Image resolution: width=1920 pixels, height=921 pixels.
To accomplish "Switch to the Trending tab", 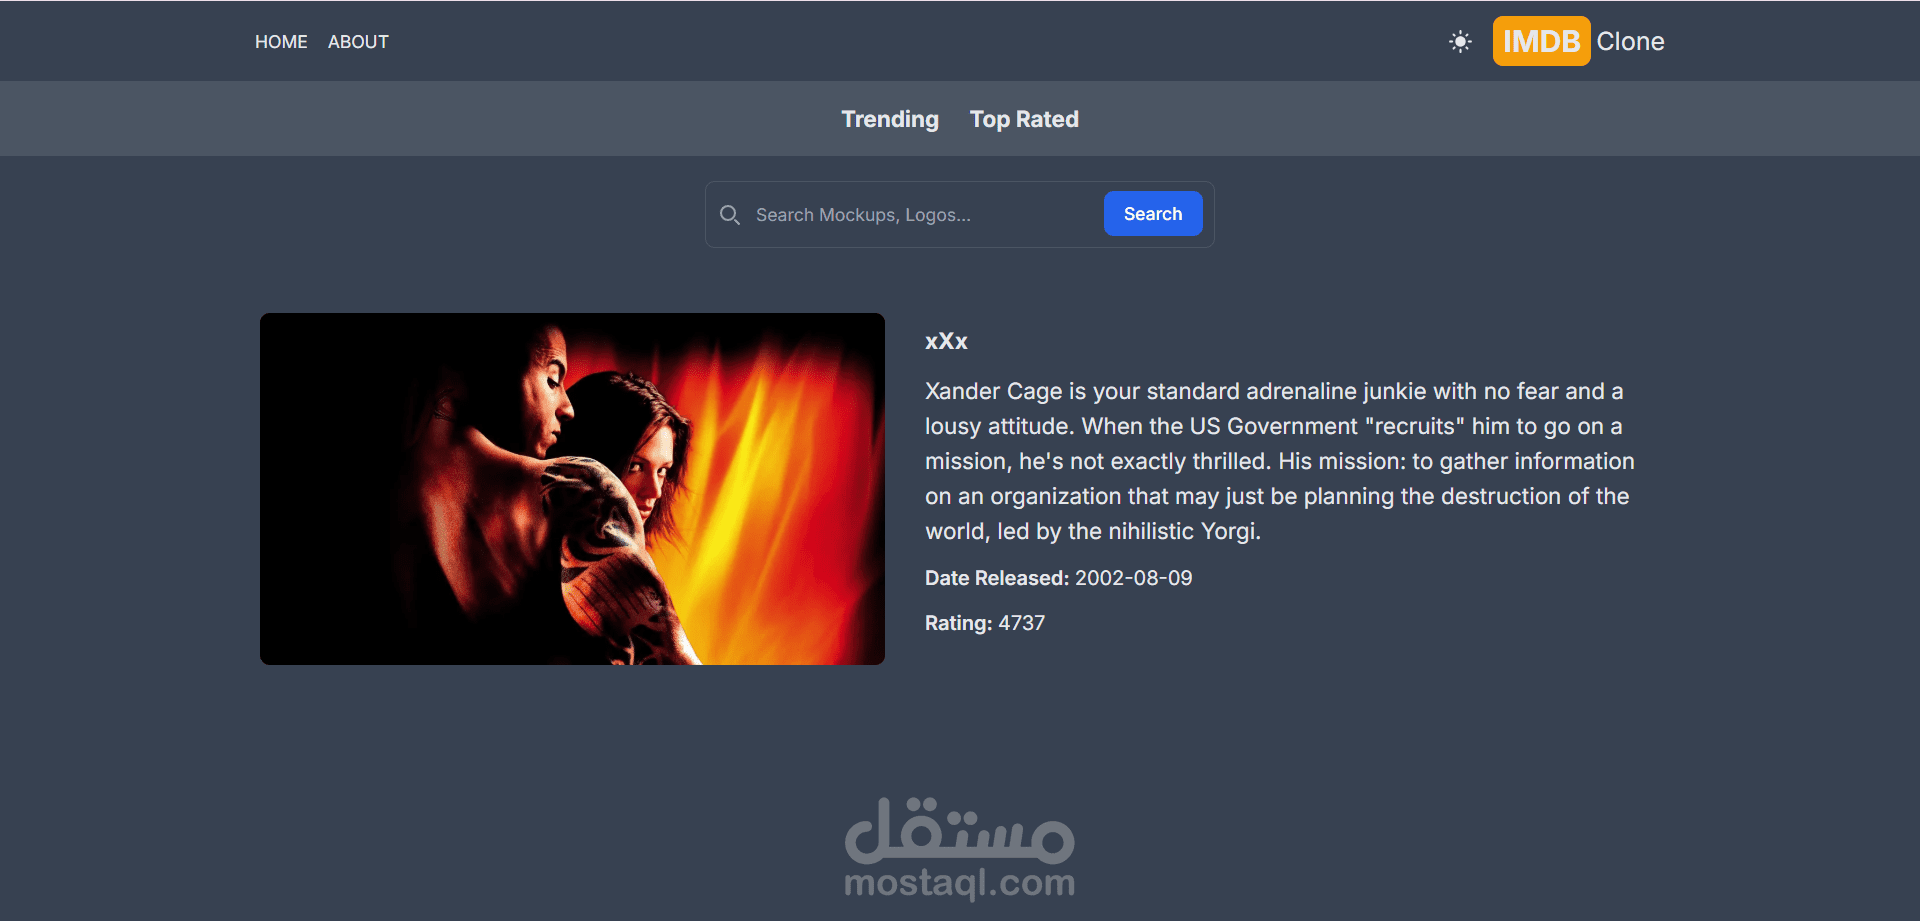I will tap(890, 119).
